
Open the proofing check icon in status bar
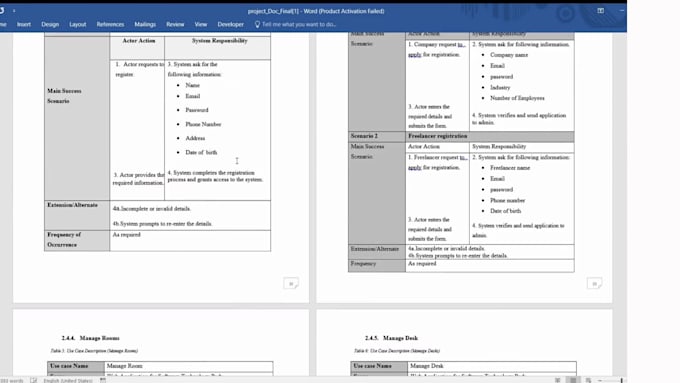coord(34,380)
